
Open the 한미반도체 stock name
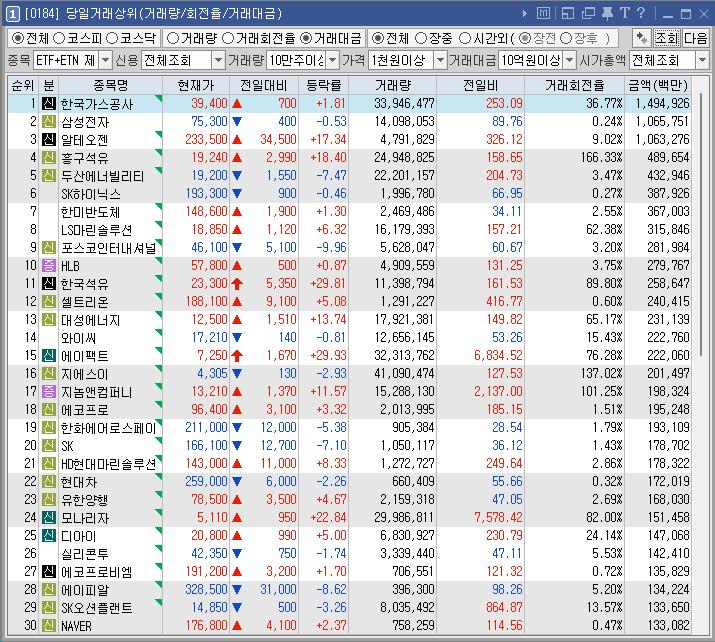(91, 212)
